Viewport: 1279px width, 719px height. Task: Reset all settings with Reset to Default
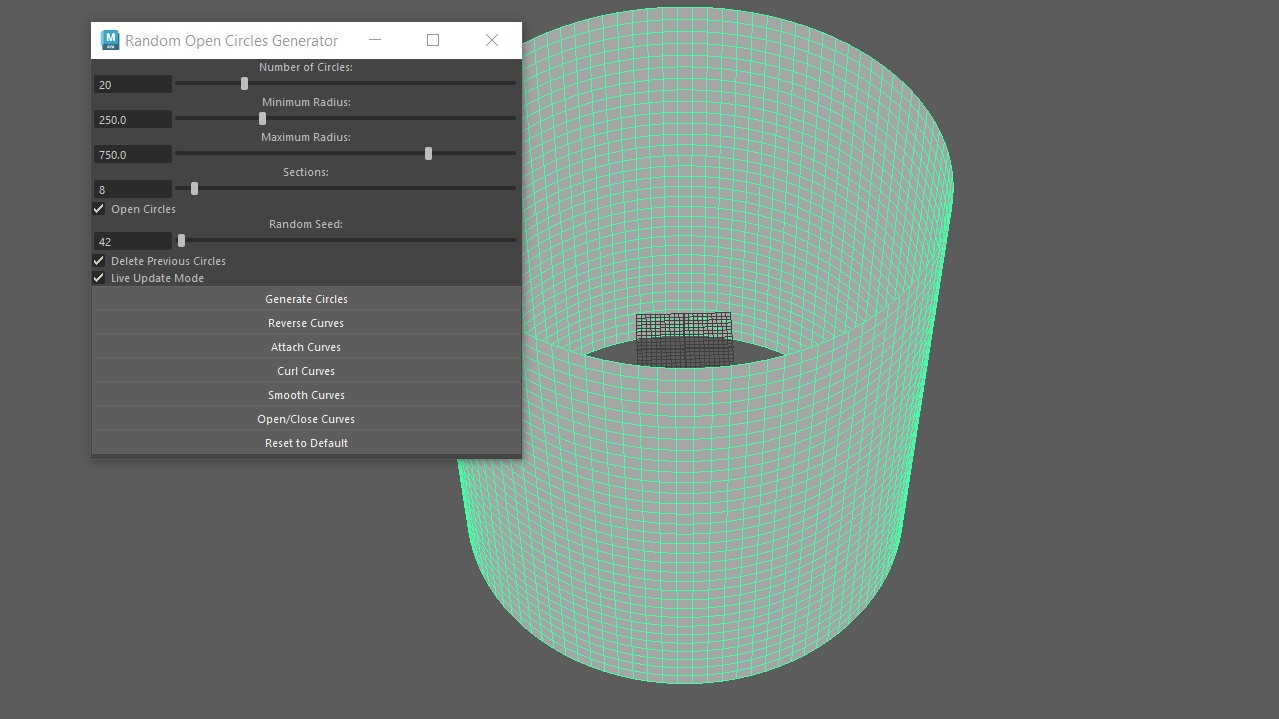pos(306,442)
